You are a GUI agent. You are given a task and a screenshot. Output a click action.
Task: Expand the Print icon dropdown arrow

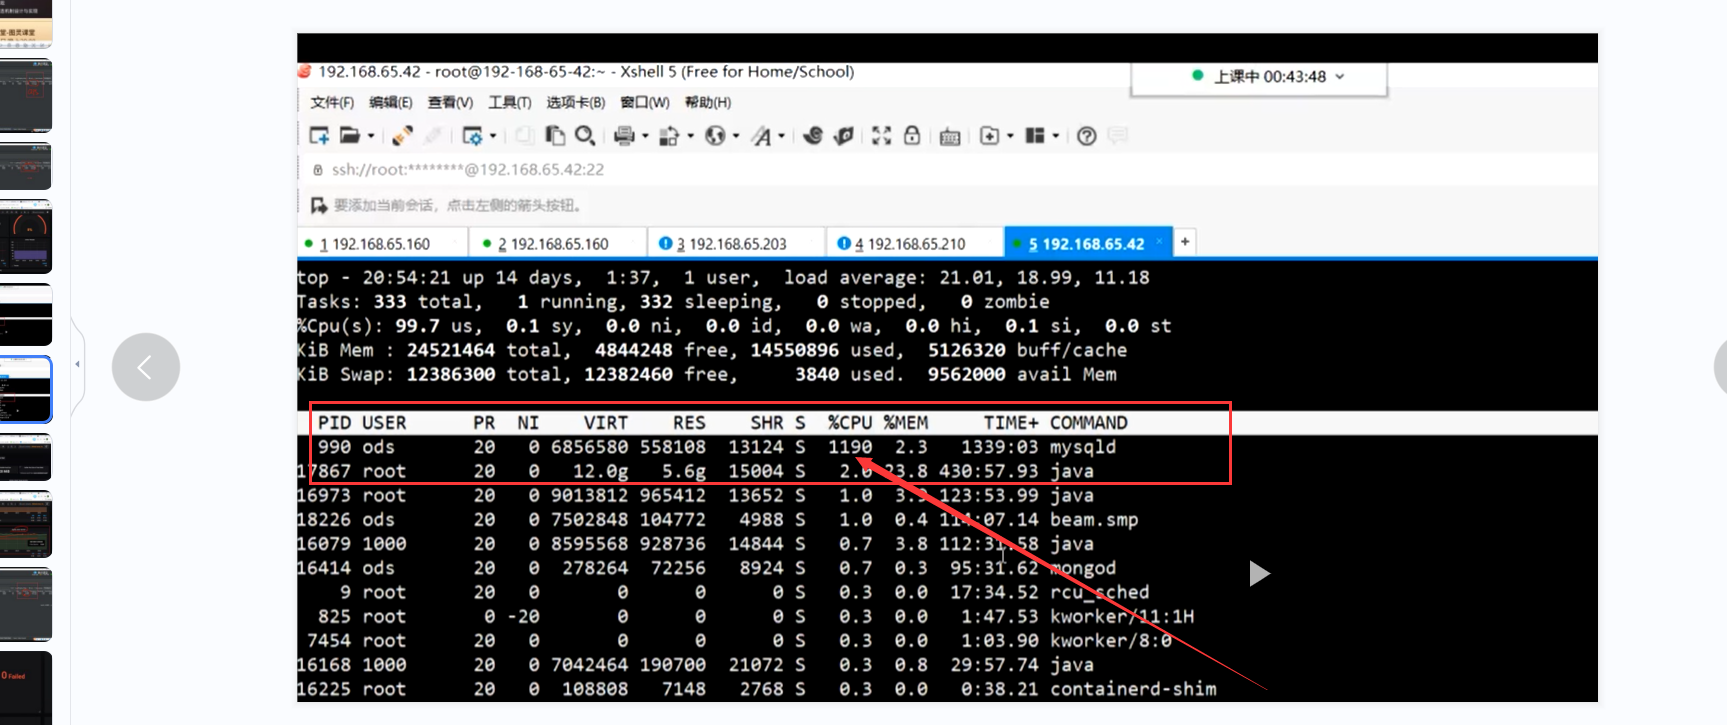(x=645, y=136)
